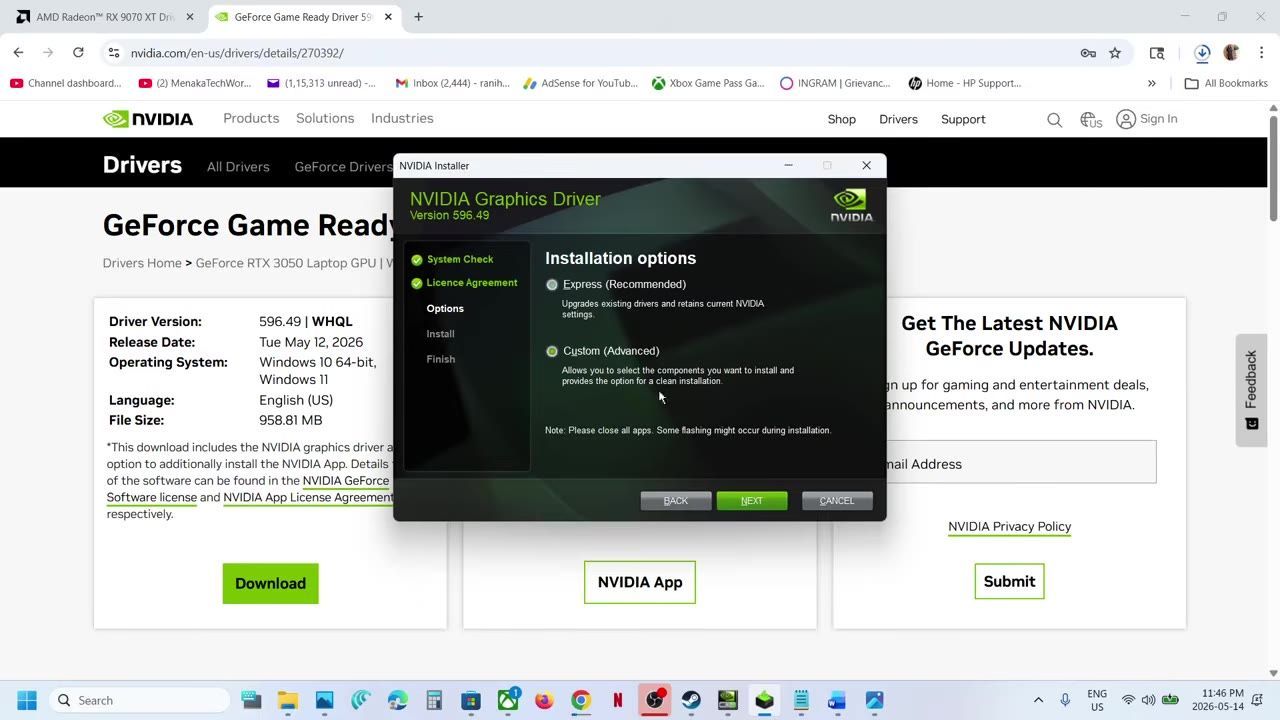Open the Solutions menu
1280x720 pixels.
point(325,118)
